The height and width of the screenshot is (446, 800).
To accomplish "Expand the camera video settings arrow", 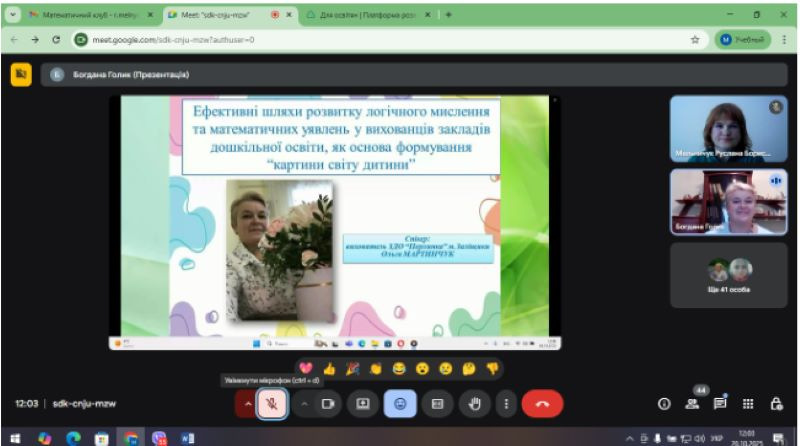I will [303, 404].
